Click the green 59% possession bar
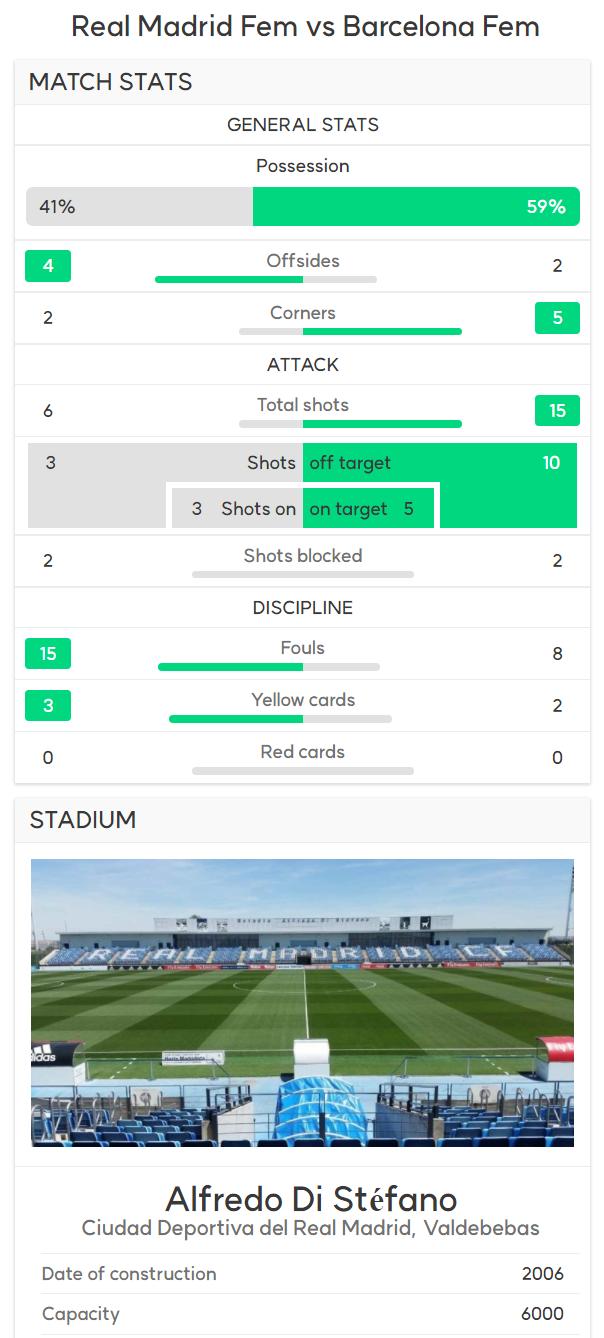This screenshot has height=1338, width=604. coord(416,207)
